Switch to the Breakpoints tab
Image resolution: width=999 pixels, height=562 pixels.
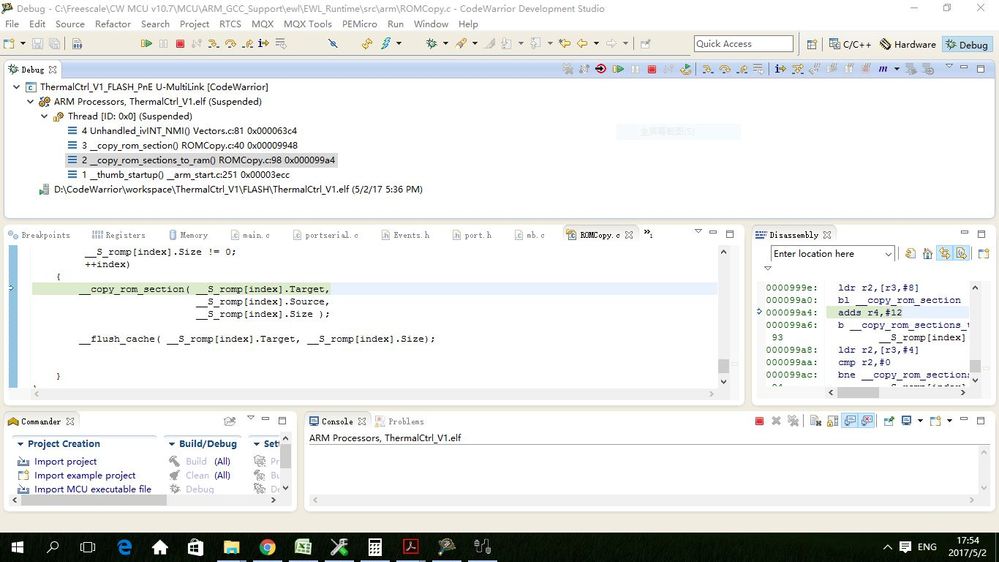point(40,235)
